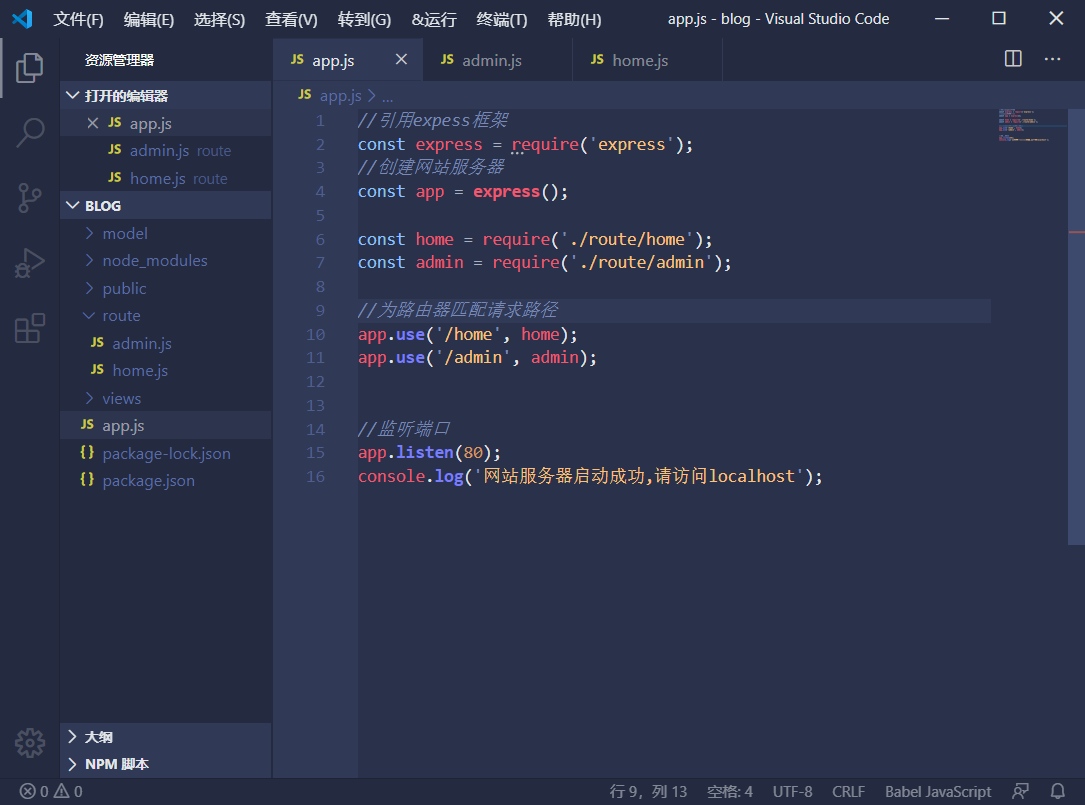This screenshot has width=1085, height=805.
Task: Click the Split Editor icon
Action: tap(1013, 59)
